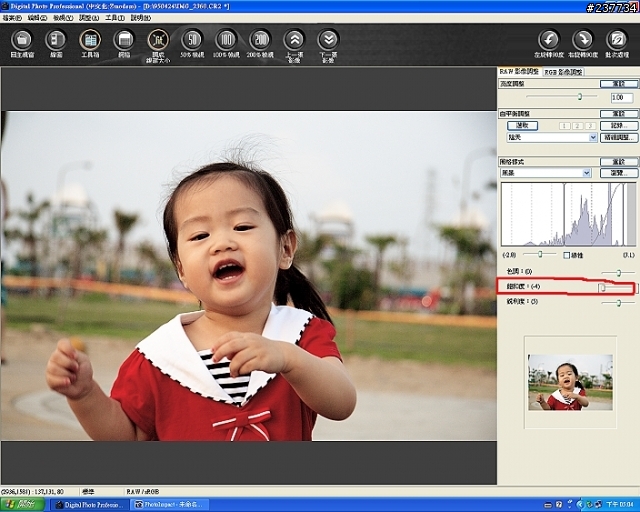The image size is (640, 512).
Task: Click the picture style 瀏覽 (browse) button
Action: [619, 173]
